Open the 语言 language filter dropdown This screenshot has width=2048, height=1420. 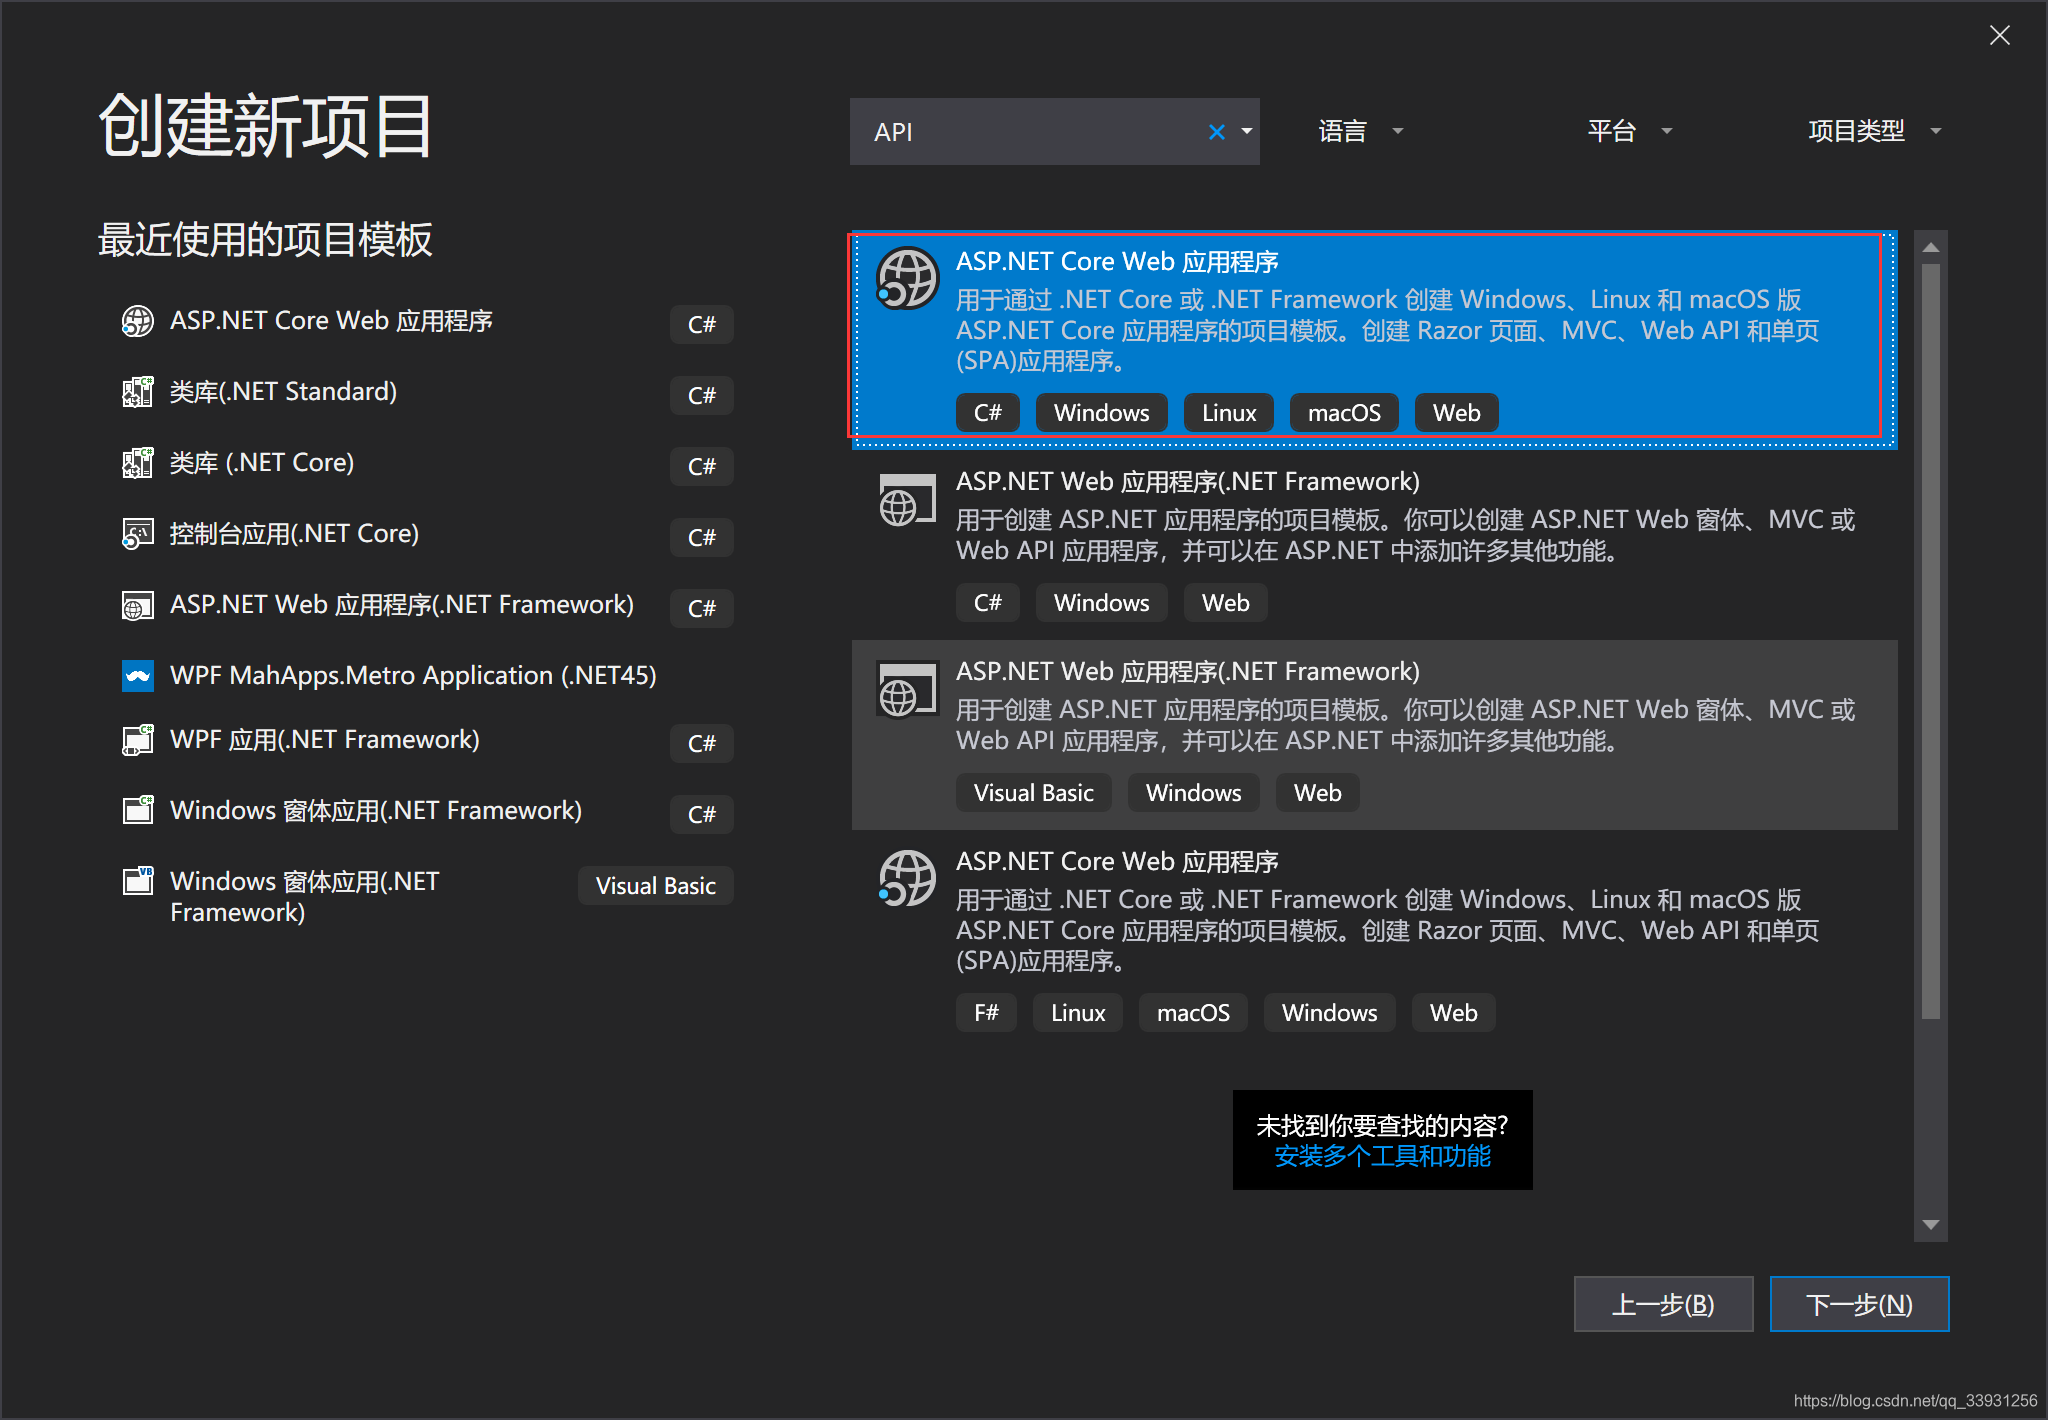pyautogui.click(x=1360, y=131)
